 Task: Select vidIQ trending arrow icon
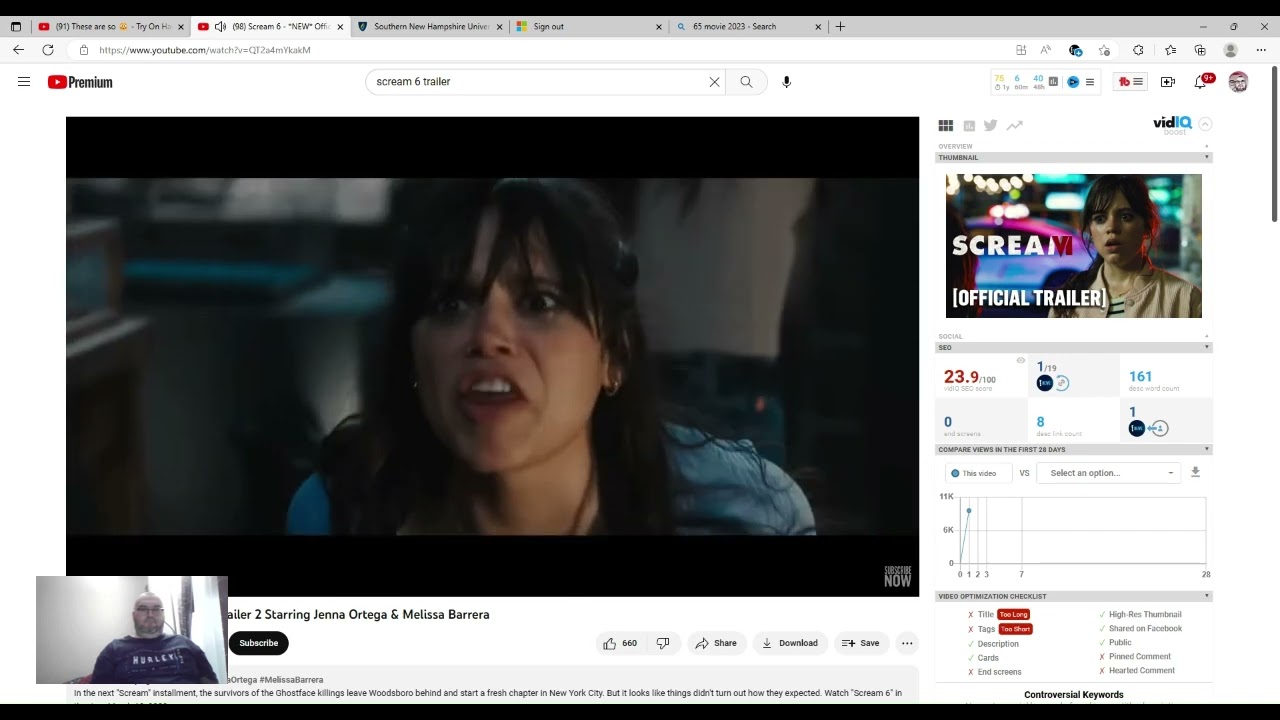[x=1014, y=125]
